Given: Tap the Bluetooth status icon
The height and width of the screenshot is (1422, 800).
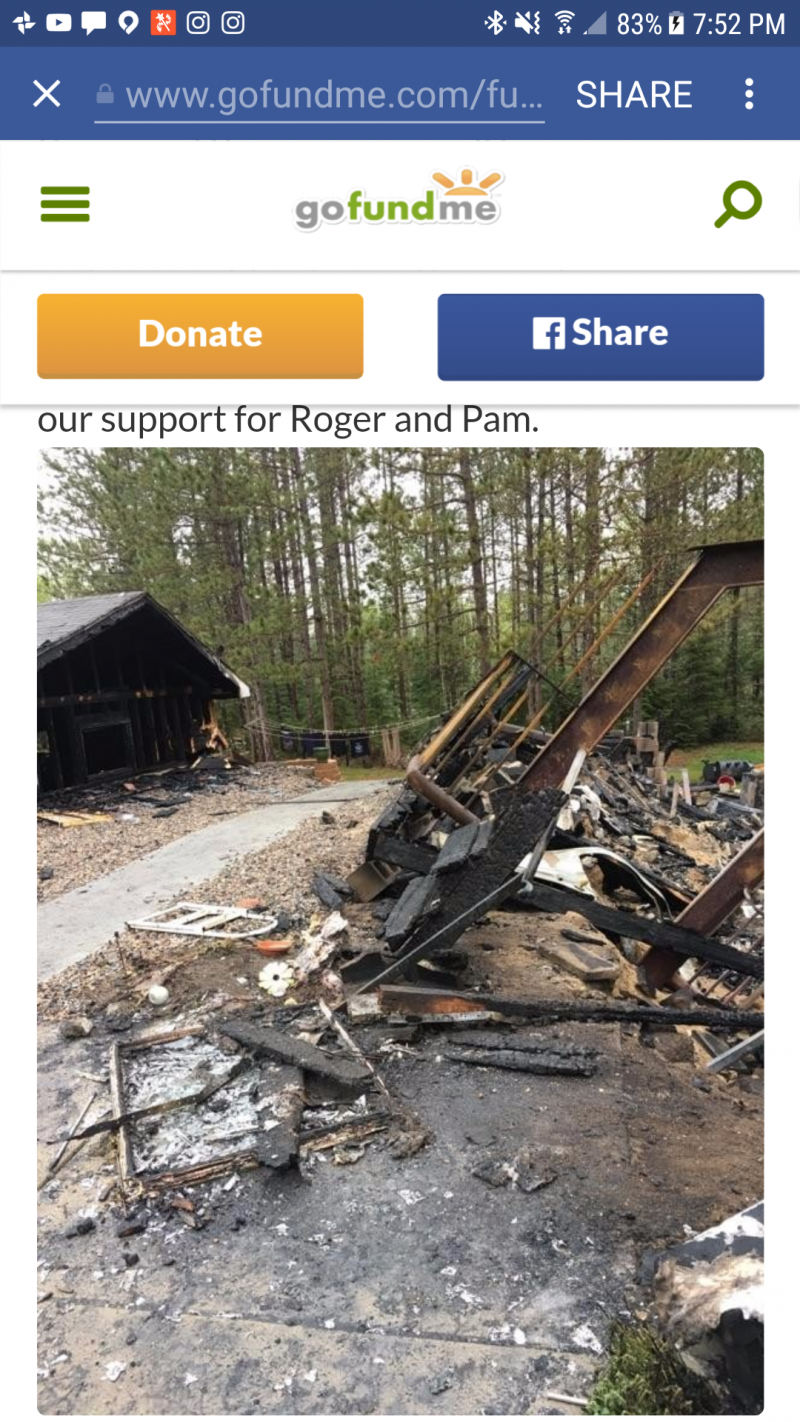Looking at the screenshot, I should (x=494, y=23).
